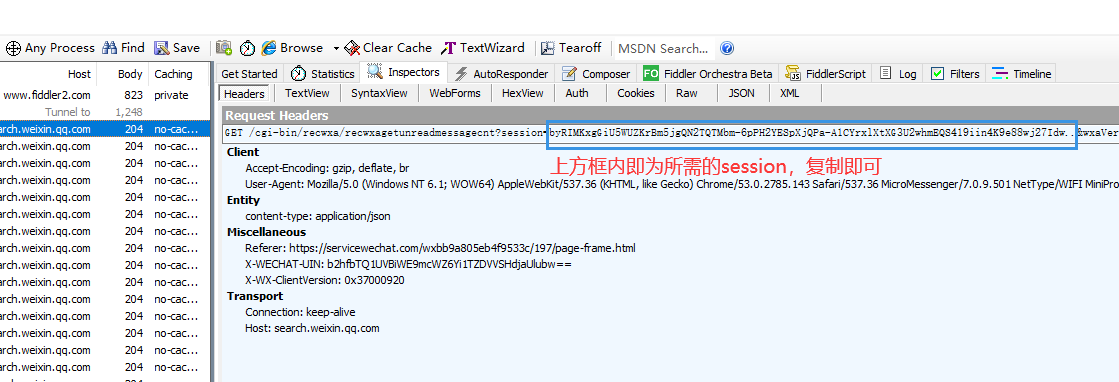Viewport: 1119px width, 382px height.
Task: Open the Statistics tab
Action: point(323,74)
